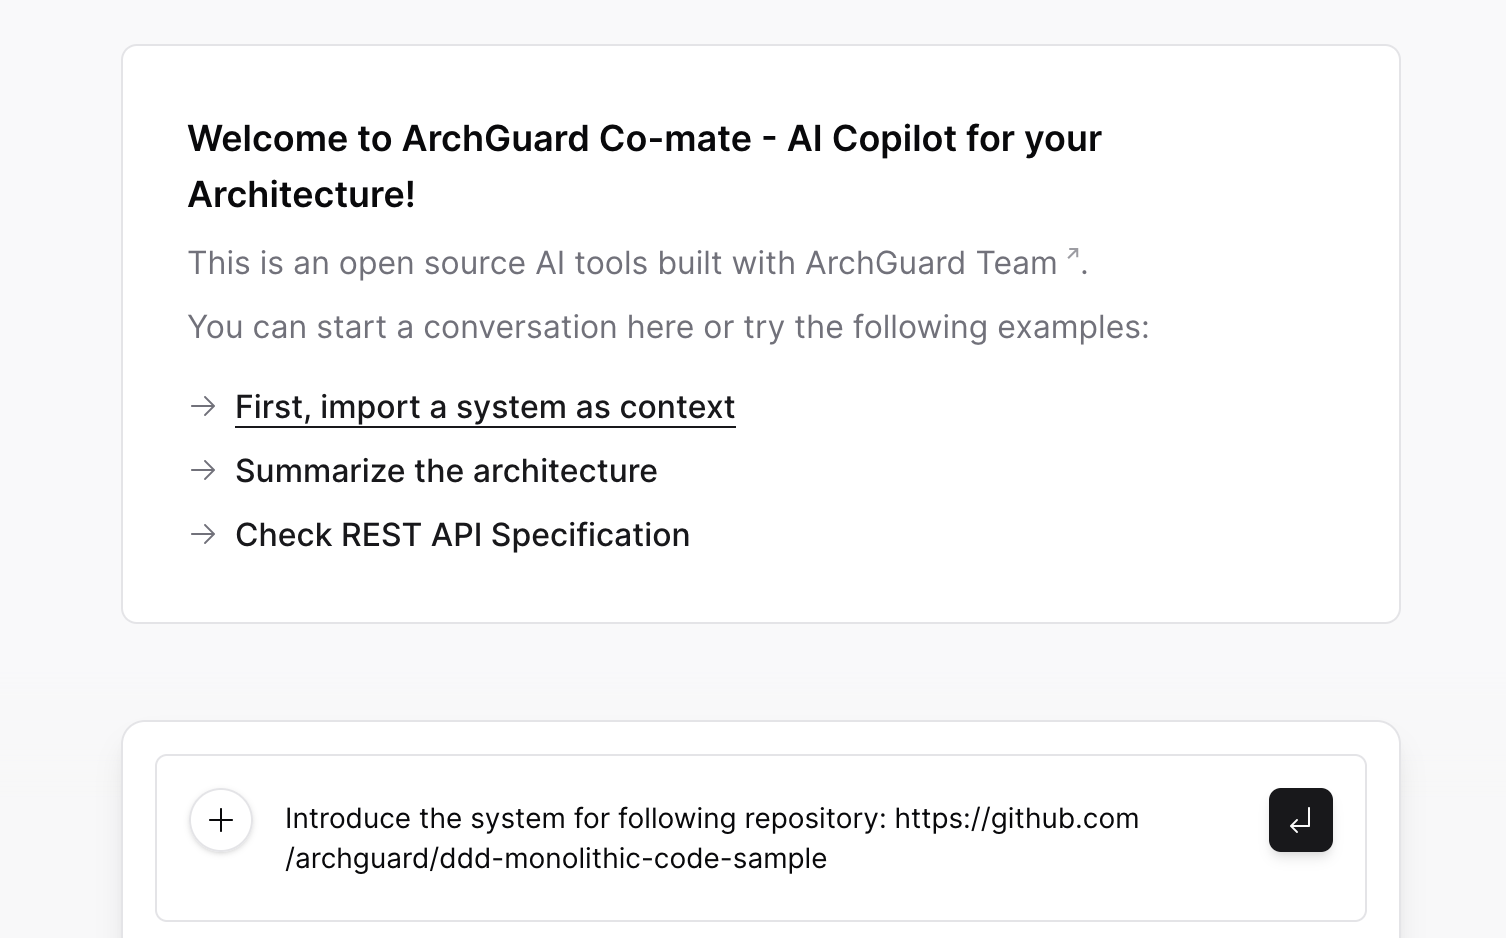The image size is (1506, 938).
Task: Click the "This is an open source AI tools" sentence
Action: (x=637, y=263)
